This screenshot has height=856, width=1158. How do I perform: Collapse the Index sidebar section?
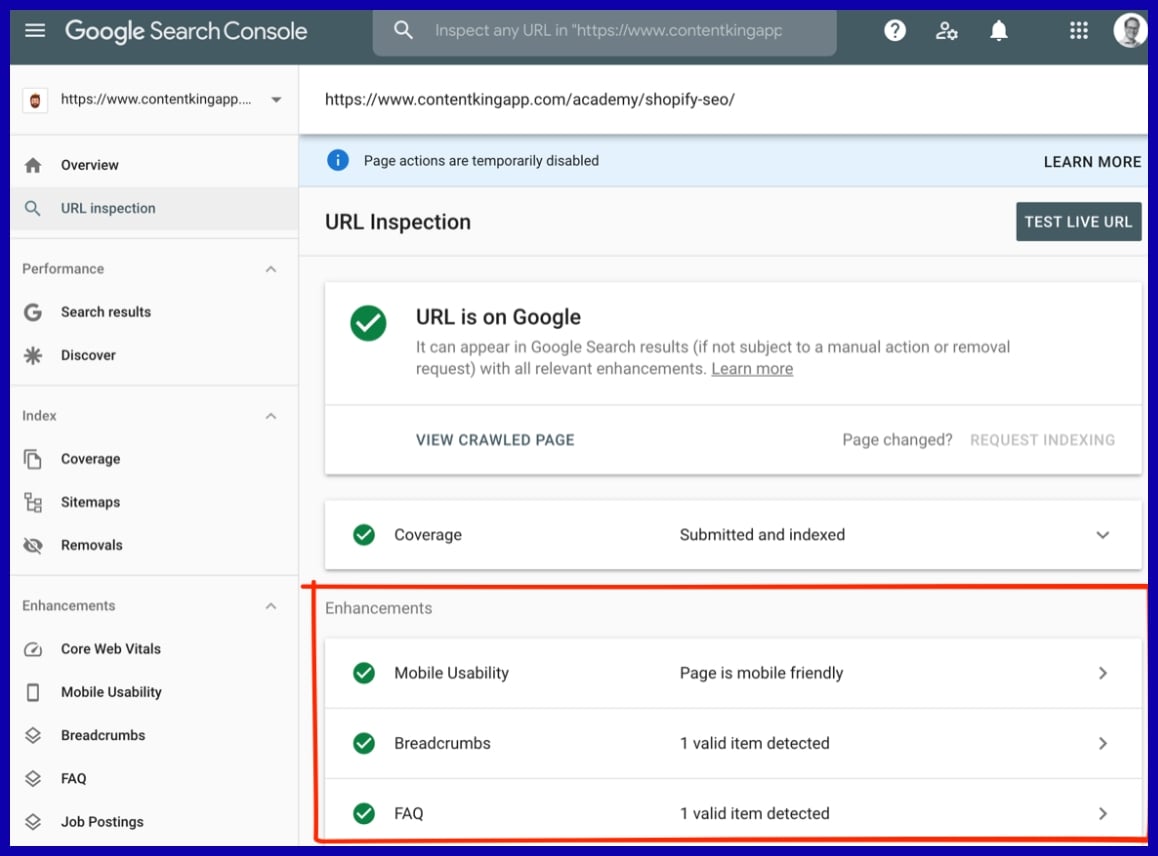[x=271, y=416]
